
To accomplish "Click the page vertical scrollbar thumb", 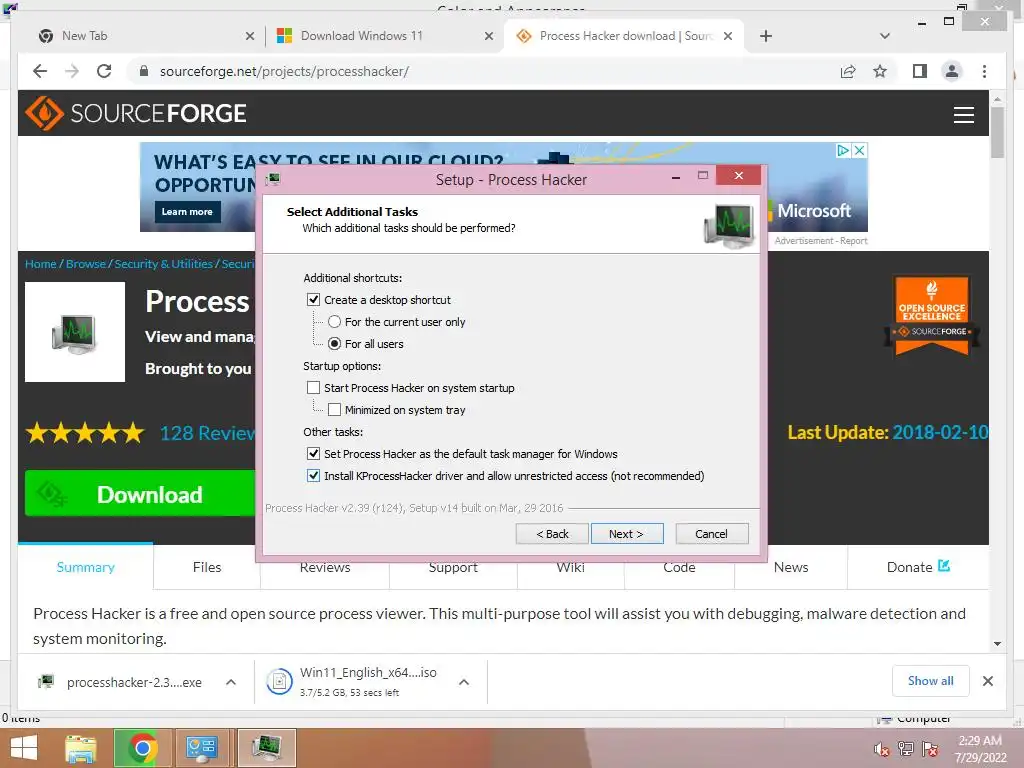I will tap(997, 133).
